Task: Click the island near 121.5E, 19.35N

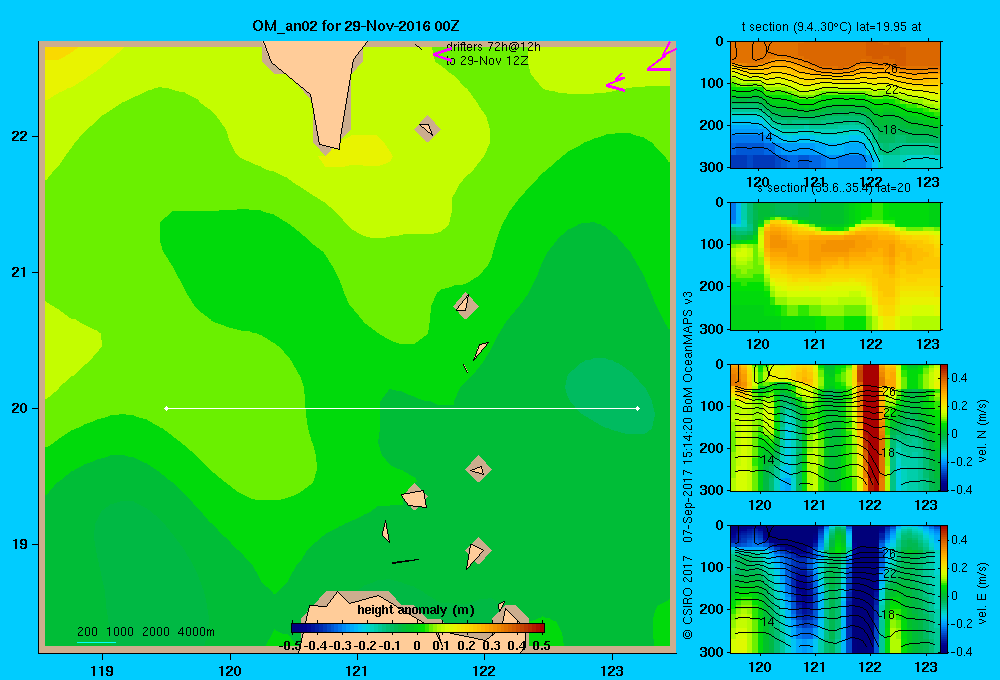Action: (x=415, y=497)
